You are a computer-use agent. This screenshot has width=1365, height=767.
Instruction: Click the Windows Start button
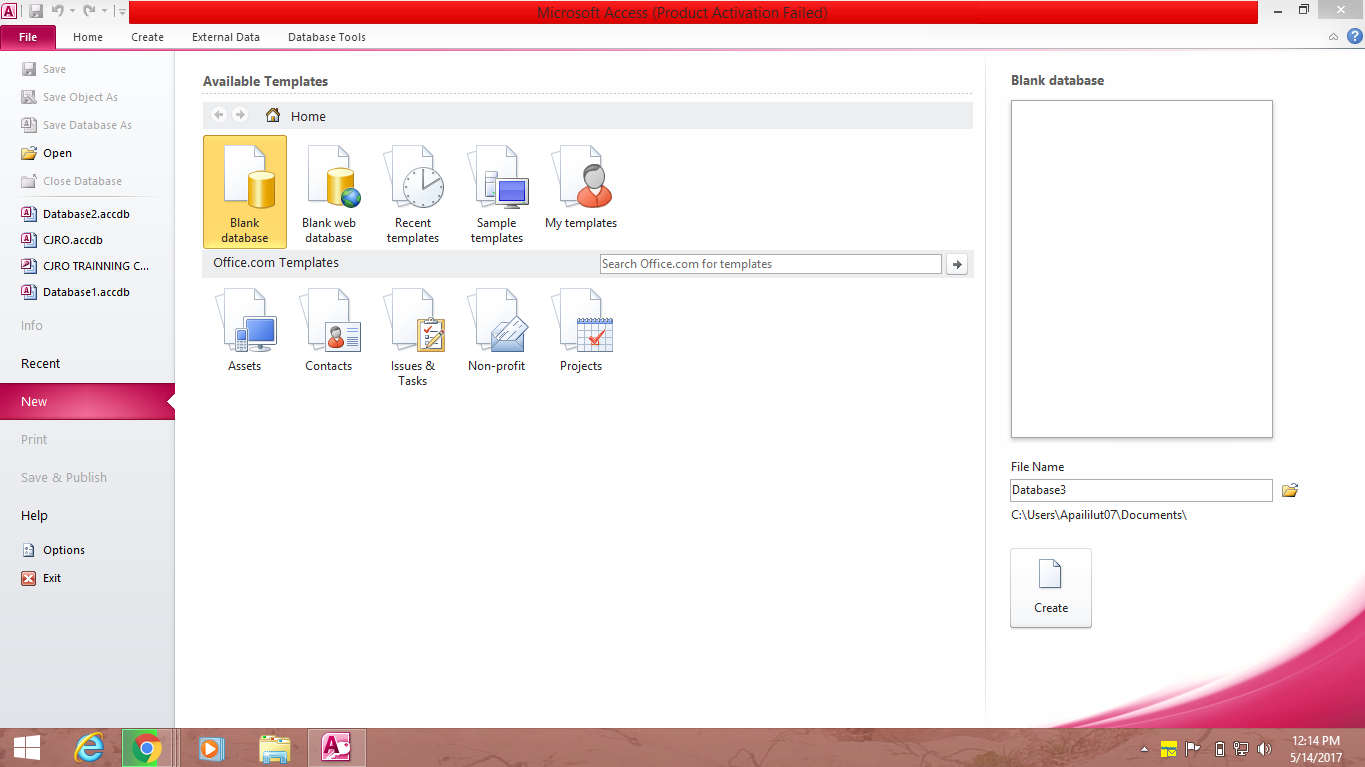point(26,748)
